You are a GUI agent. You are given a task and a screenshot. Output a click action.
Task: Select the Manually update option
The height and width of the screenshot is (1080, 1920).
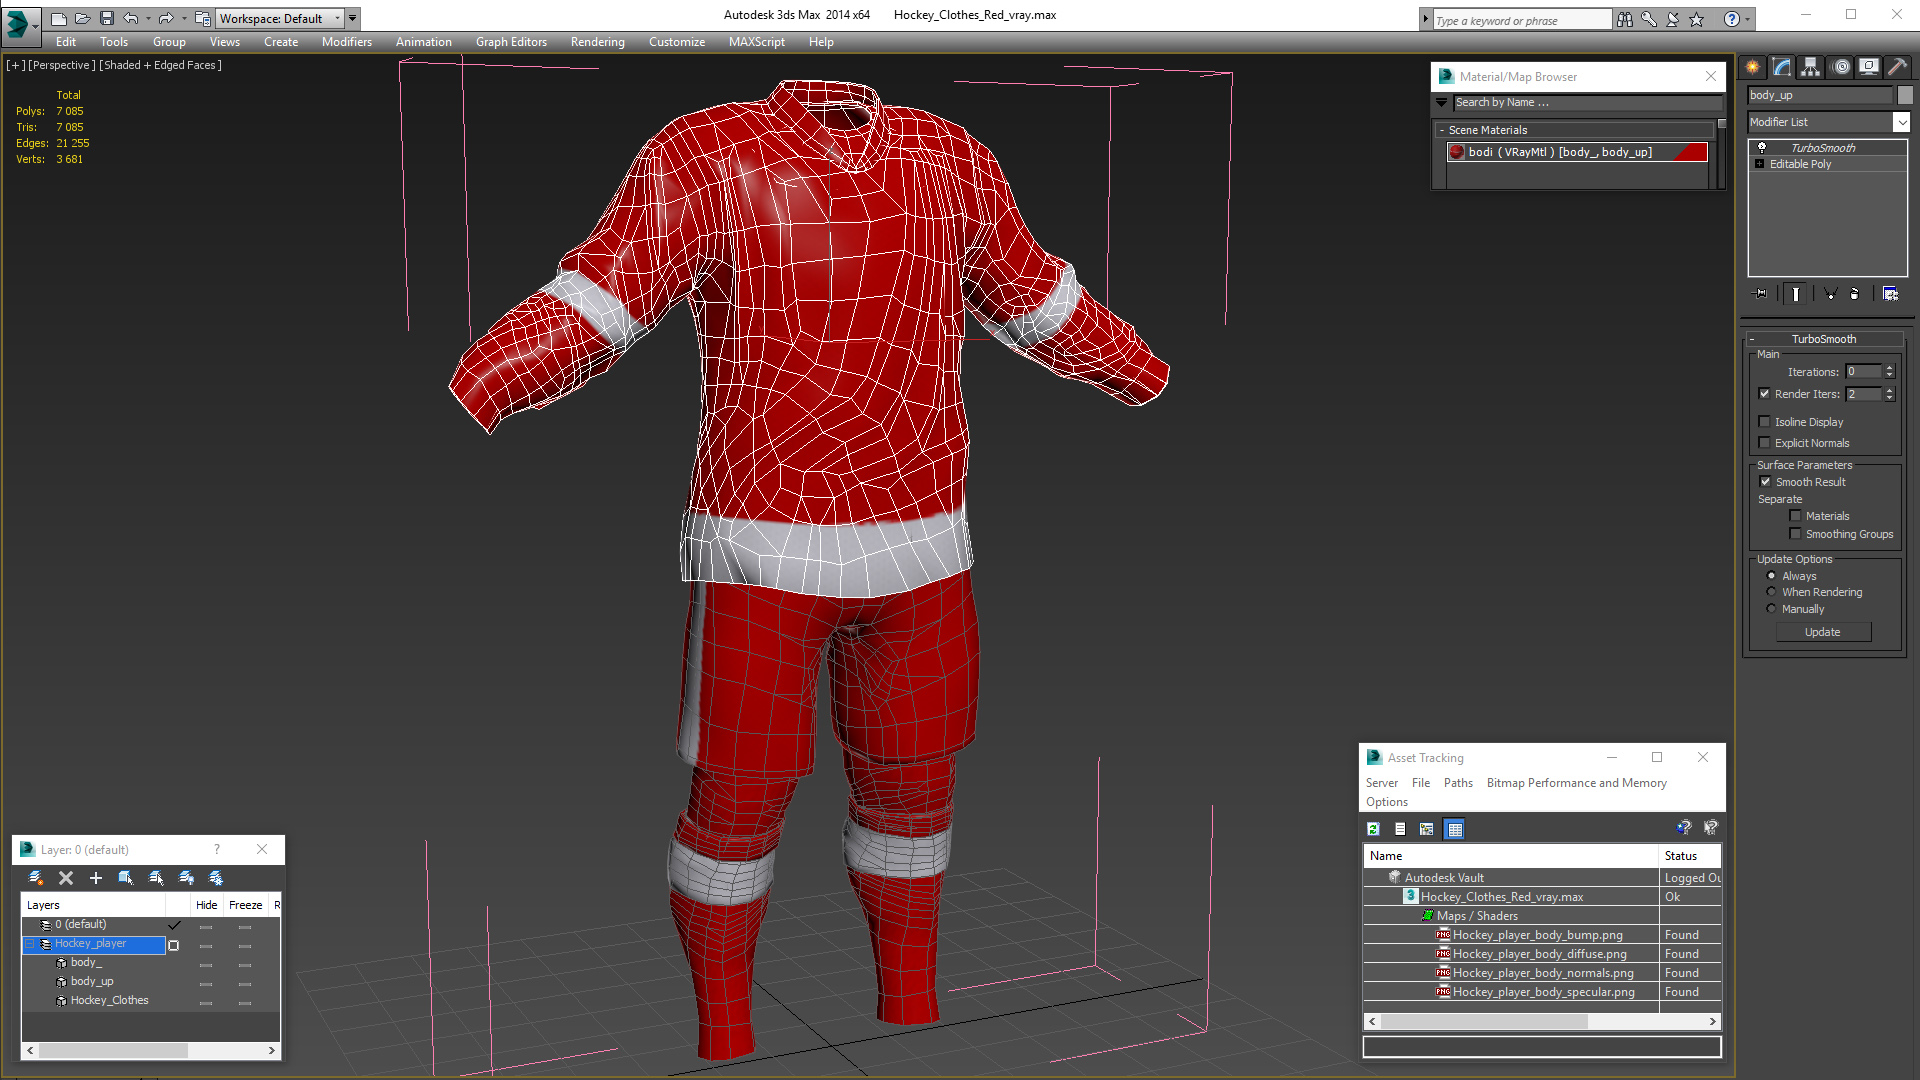(1772, 609)
